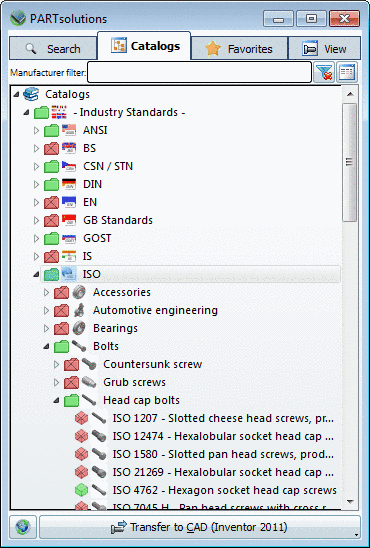Select ISO 4762 Hexagon socket head cap screws
Image resolution: width=370 pixels, height=548 pixels.
pyautogui.click(x=225, y=490)
